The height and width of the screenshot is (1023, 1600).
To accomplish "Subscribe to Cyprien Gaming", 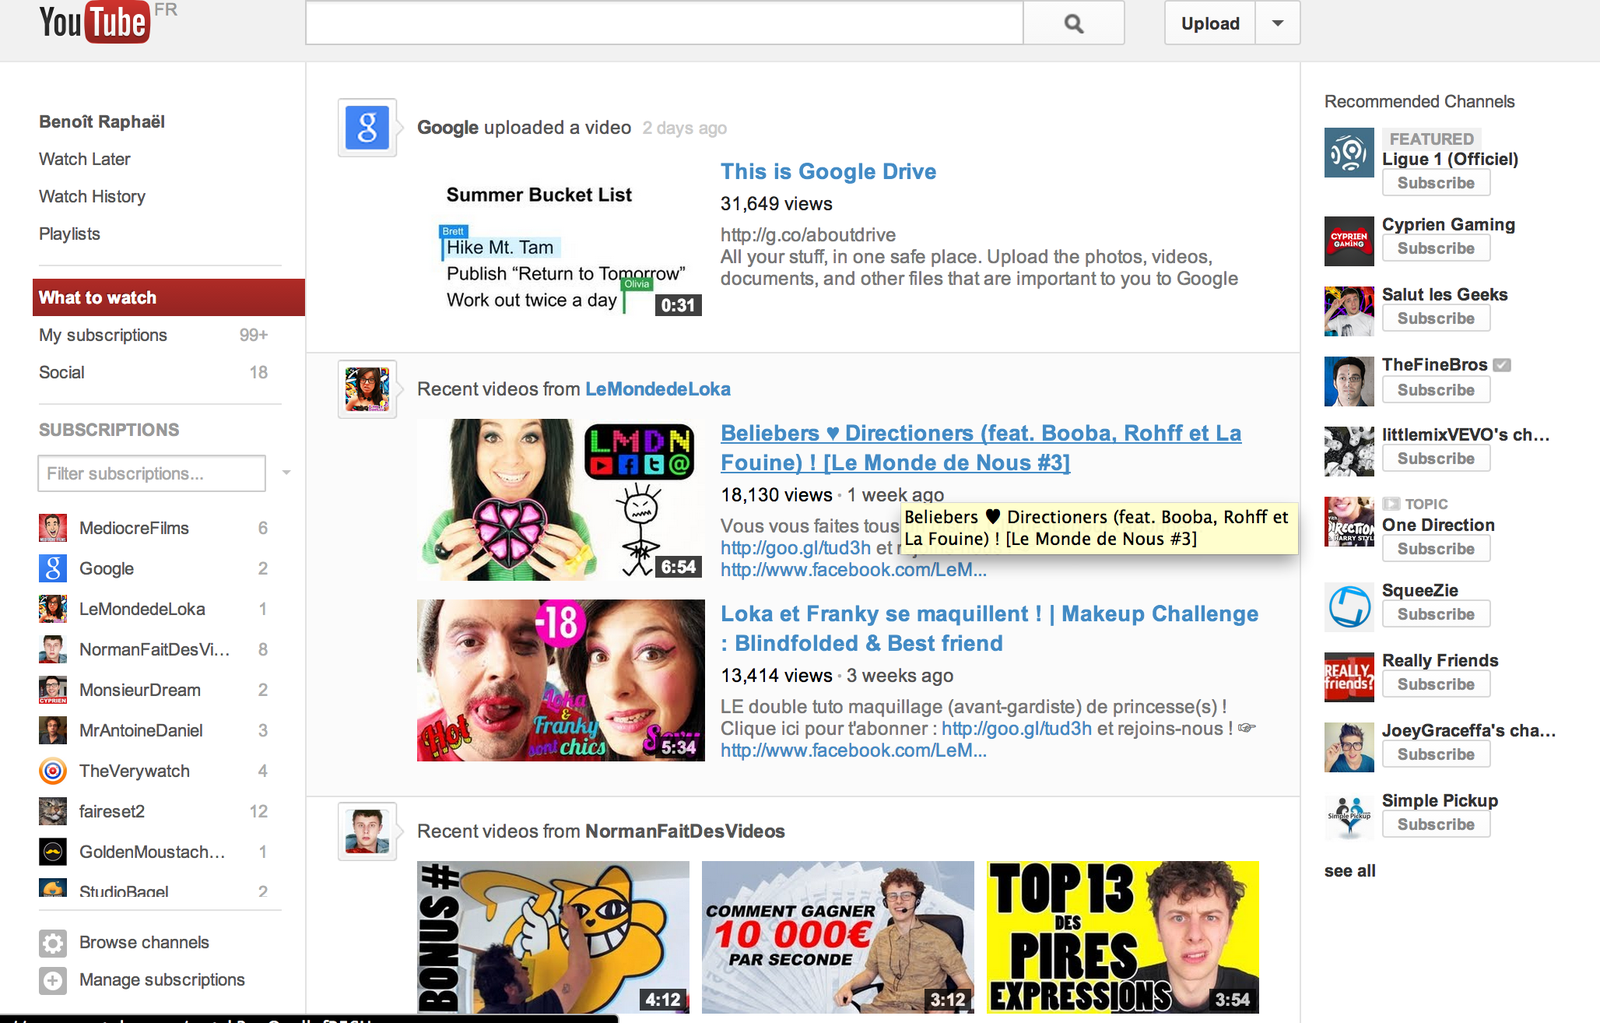I will pyautogui.click(x=1436, y=248).
